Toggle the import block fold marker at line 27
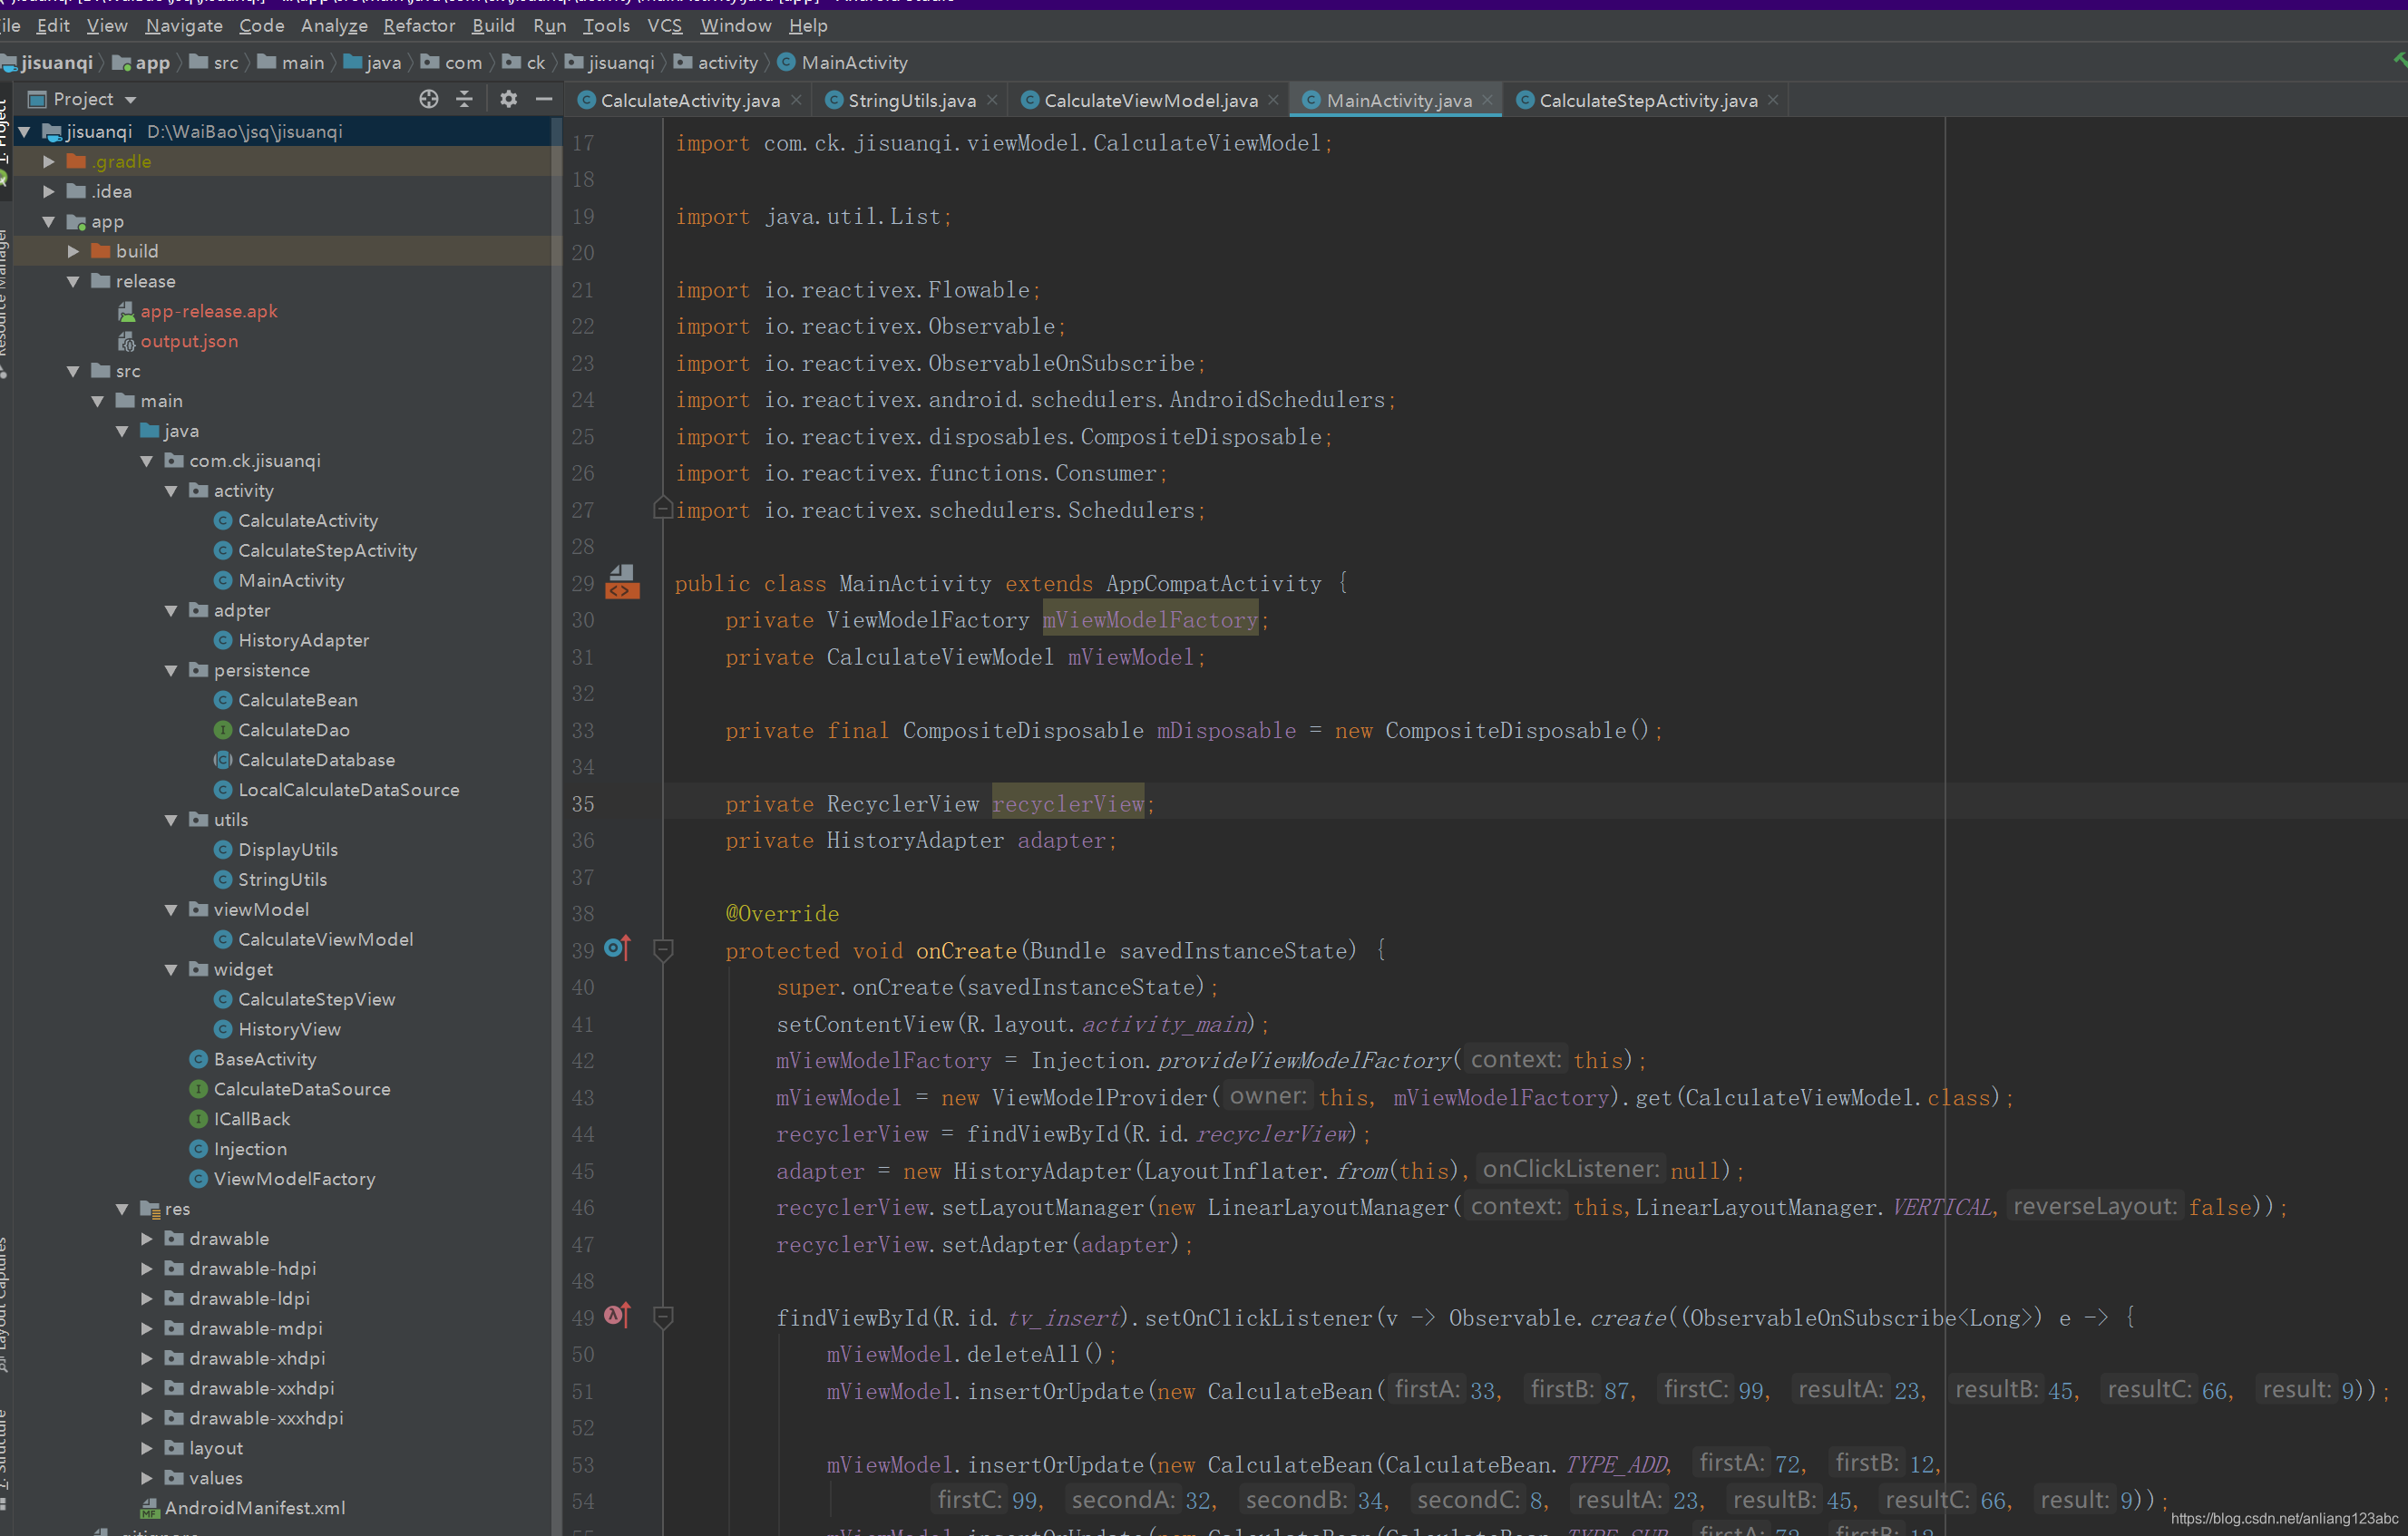This screenshot has height=1536, width=2408. point(662,509)
